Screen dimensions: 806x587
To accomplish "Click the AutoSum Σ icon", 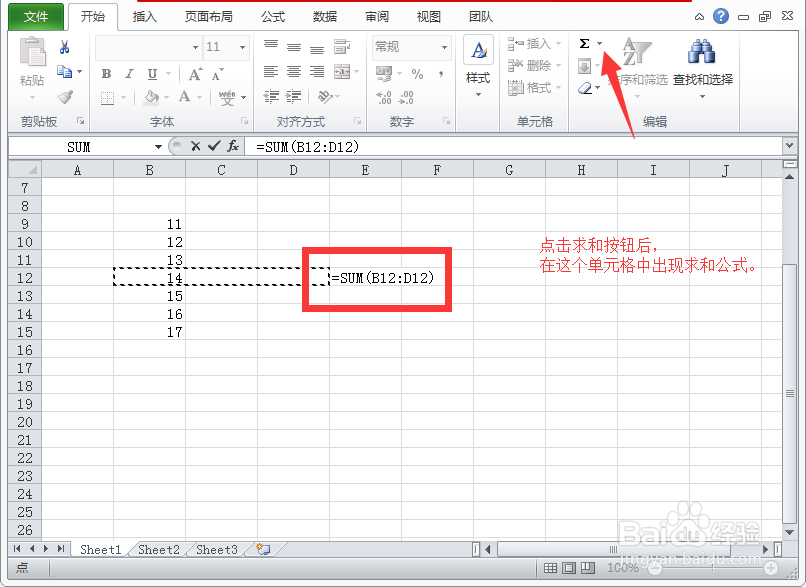I will (x=585, y=43).
